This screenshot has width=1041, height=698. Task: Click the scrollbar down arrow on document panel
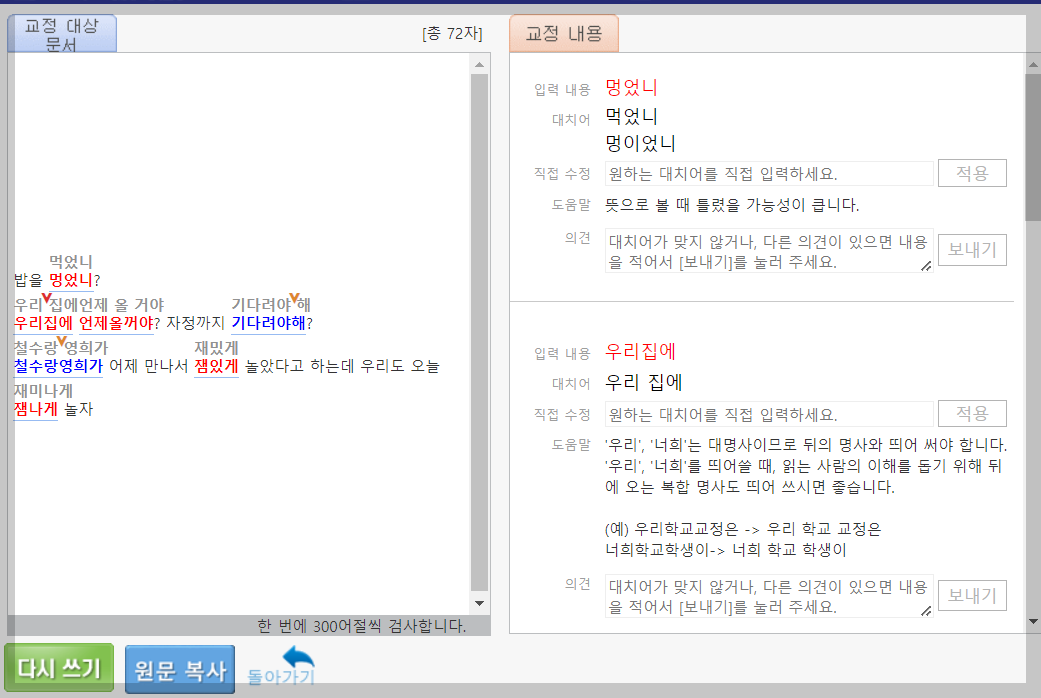point(479,604)
